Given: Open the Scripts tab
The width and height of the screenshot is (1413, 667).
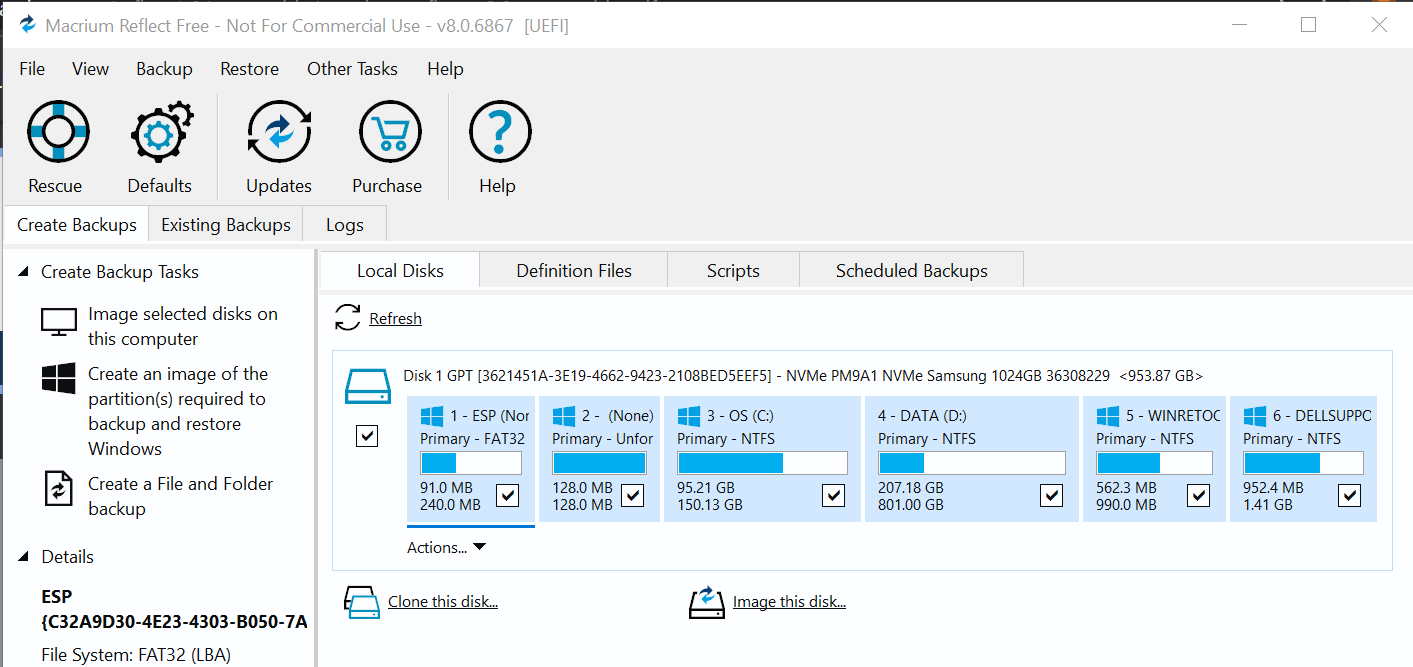Looking at the screenshot, I should pyautogui.click(x=733, y=271).
